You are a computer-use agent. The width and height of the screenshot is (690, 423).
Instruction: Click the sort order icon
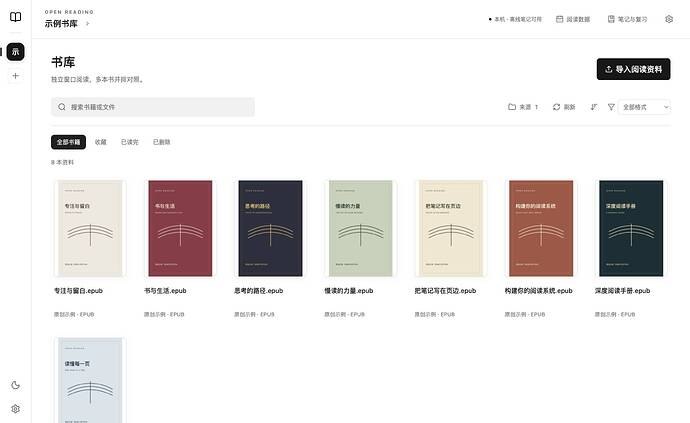point(594,107)
